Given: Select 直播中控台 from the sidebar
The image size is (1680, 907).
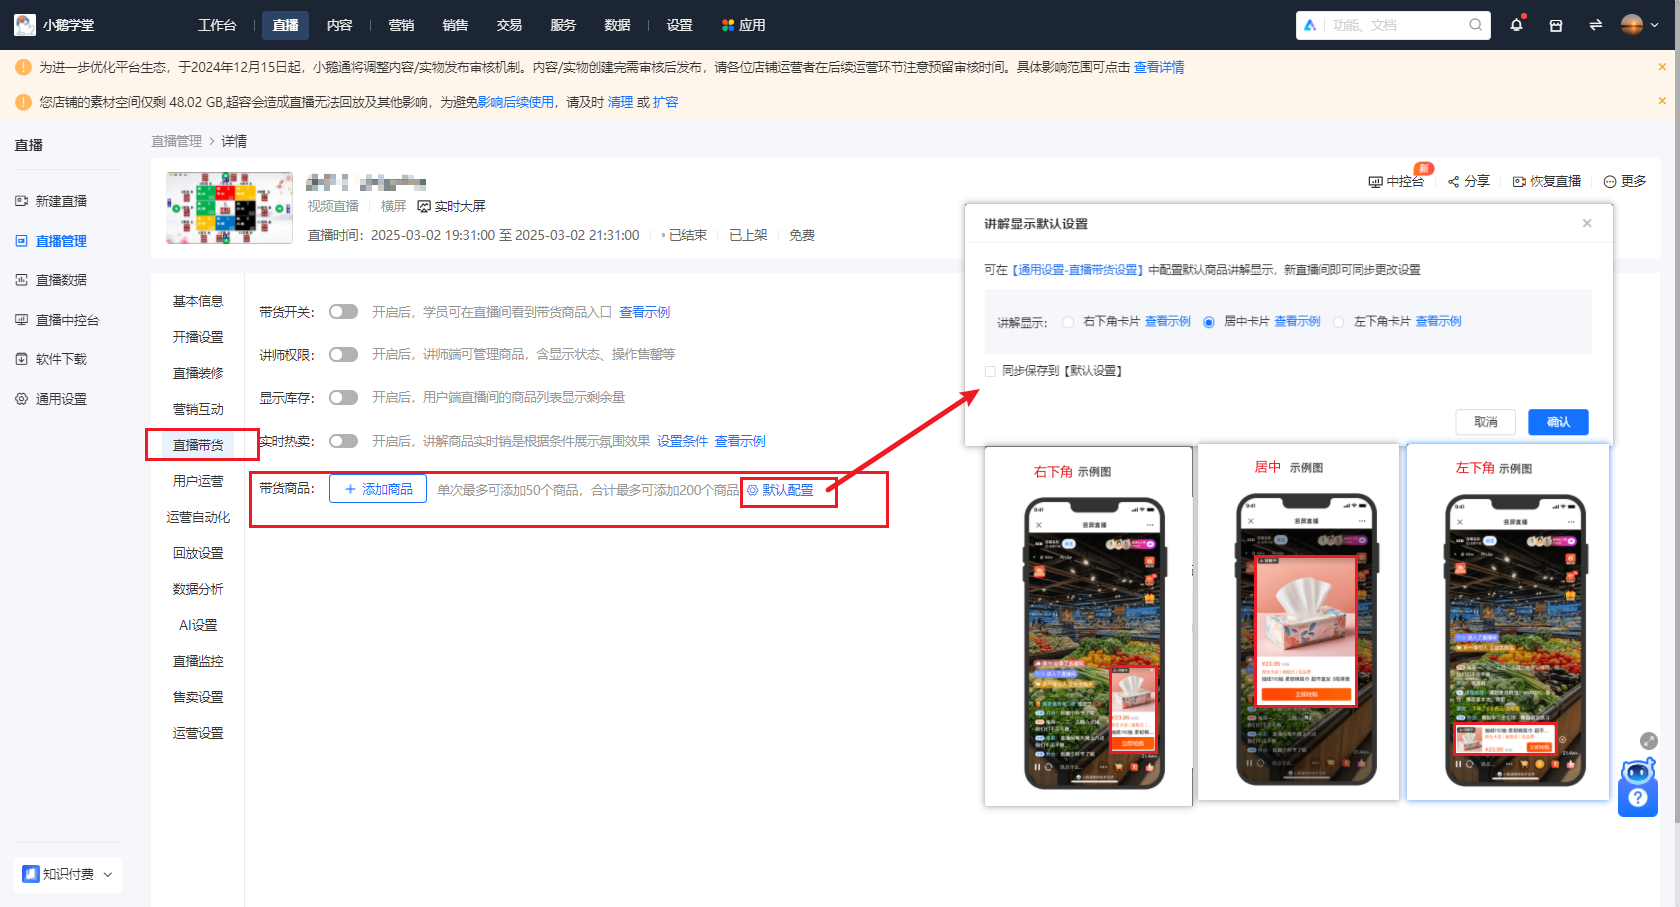Looking at the screenshot, I should tap(64, 319).
